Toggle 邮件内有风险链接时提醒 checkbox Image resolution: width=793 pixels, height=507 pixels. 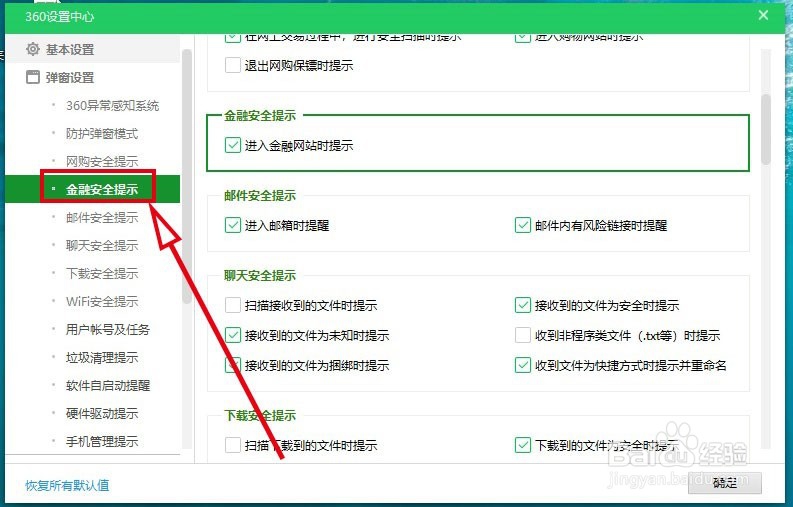point(522,225)
